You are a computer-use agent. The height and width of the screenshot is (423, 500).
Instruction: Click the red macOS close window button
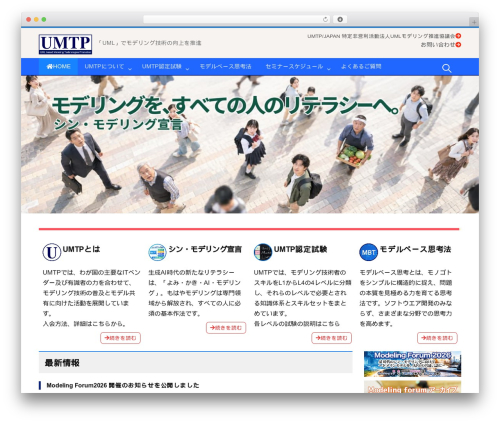click(29, 20)
